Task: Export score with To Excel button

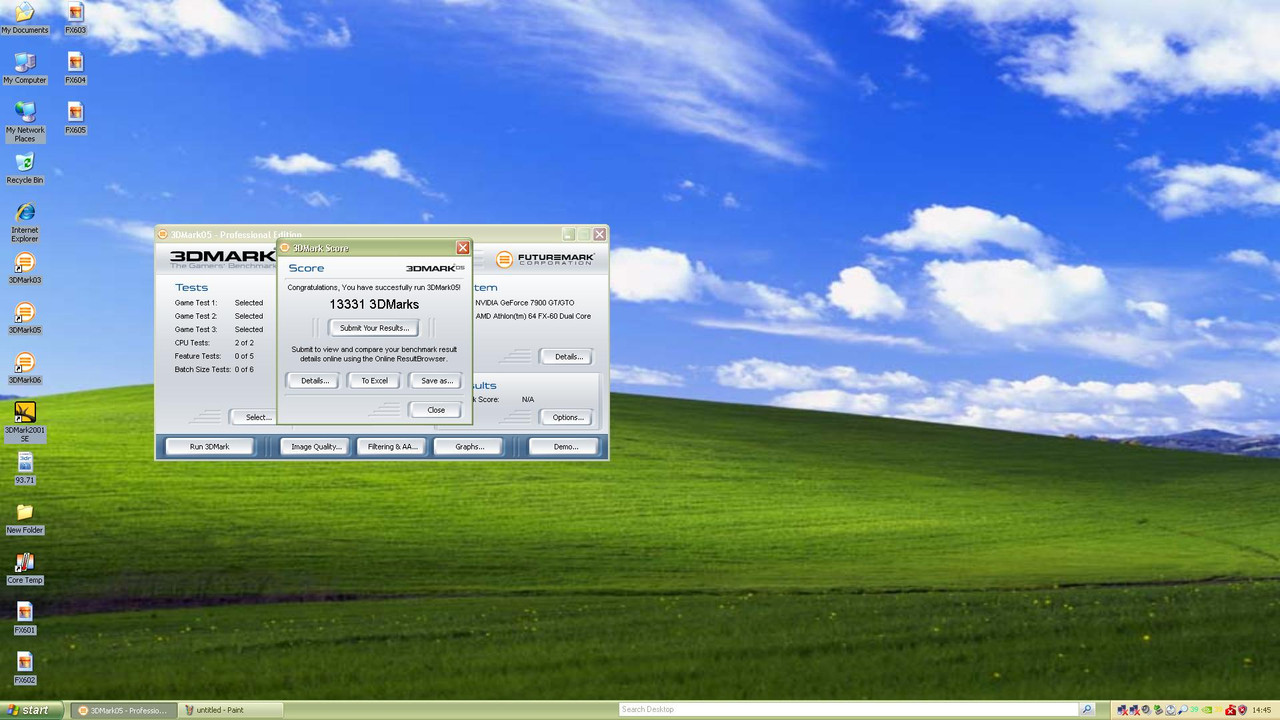Action: coord(374,381)
